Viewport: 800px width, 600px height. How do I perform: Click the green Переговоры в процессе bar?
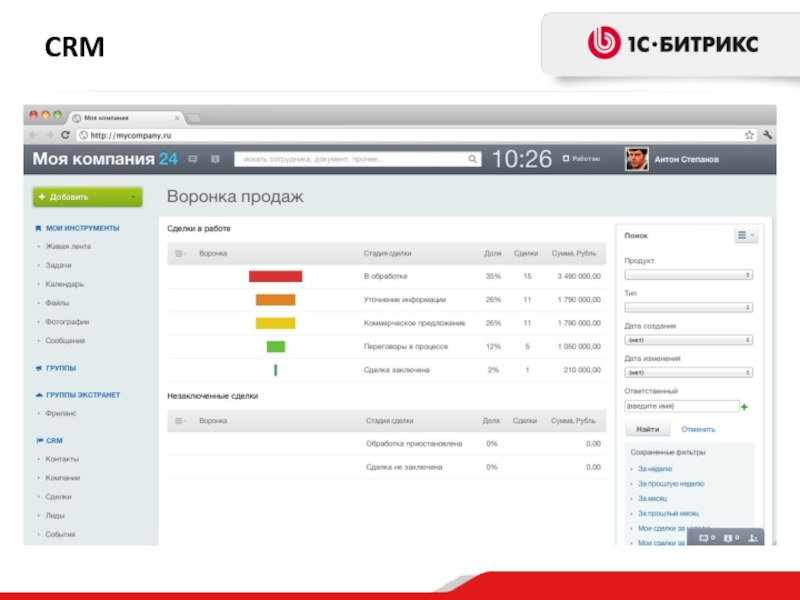276,346
